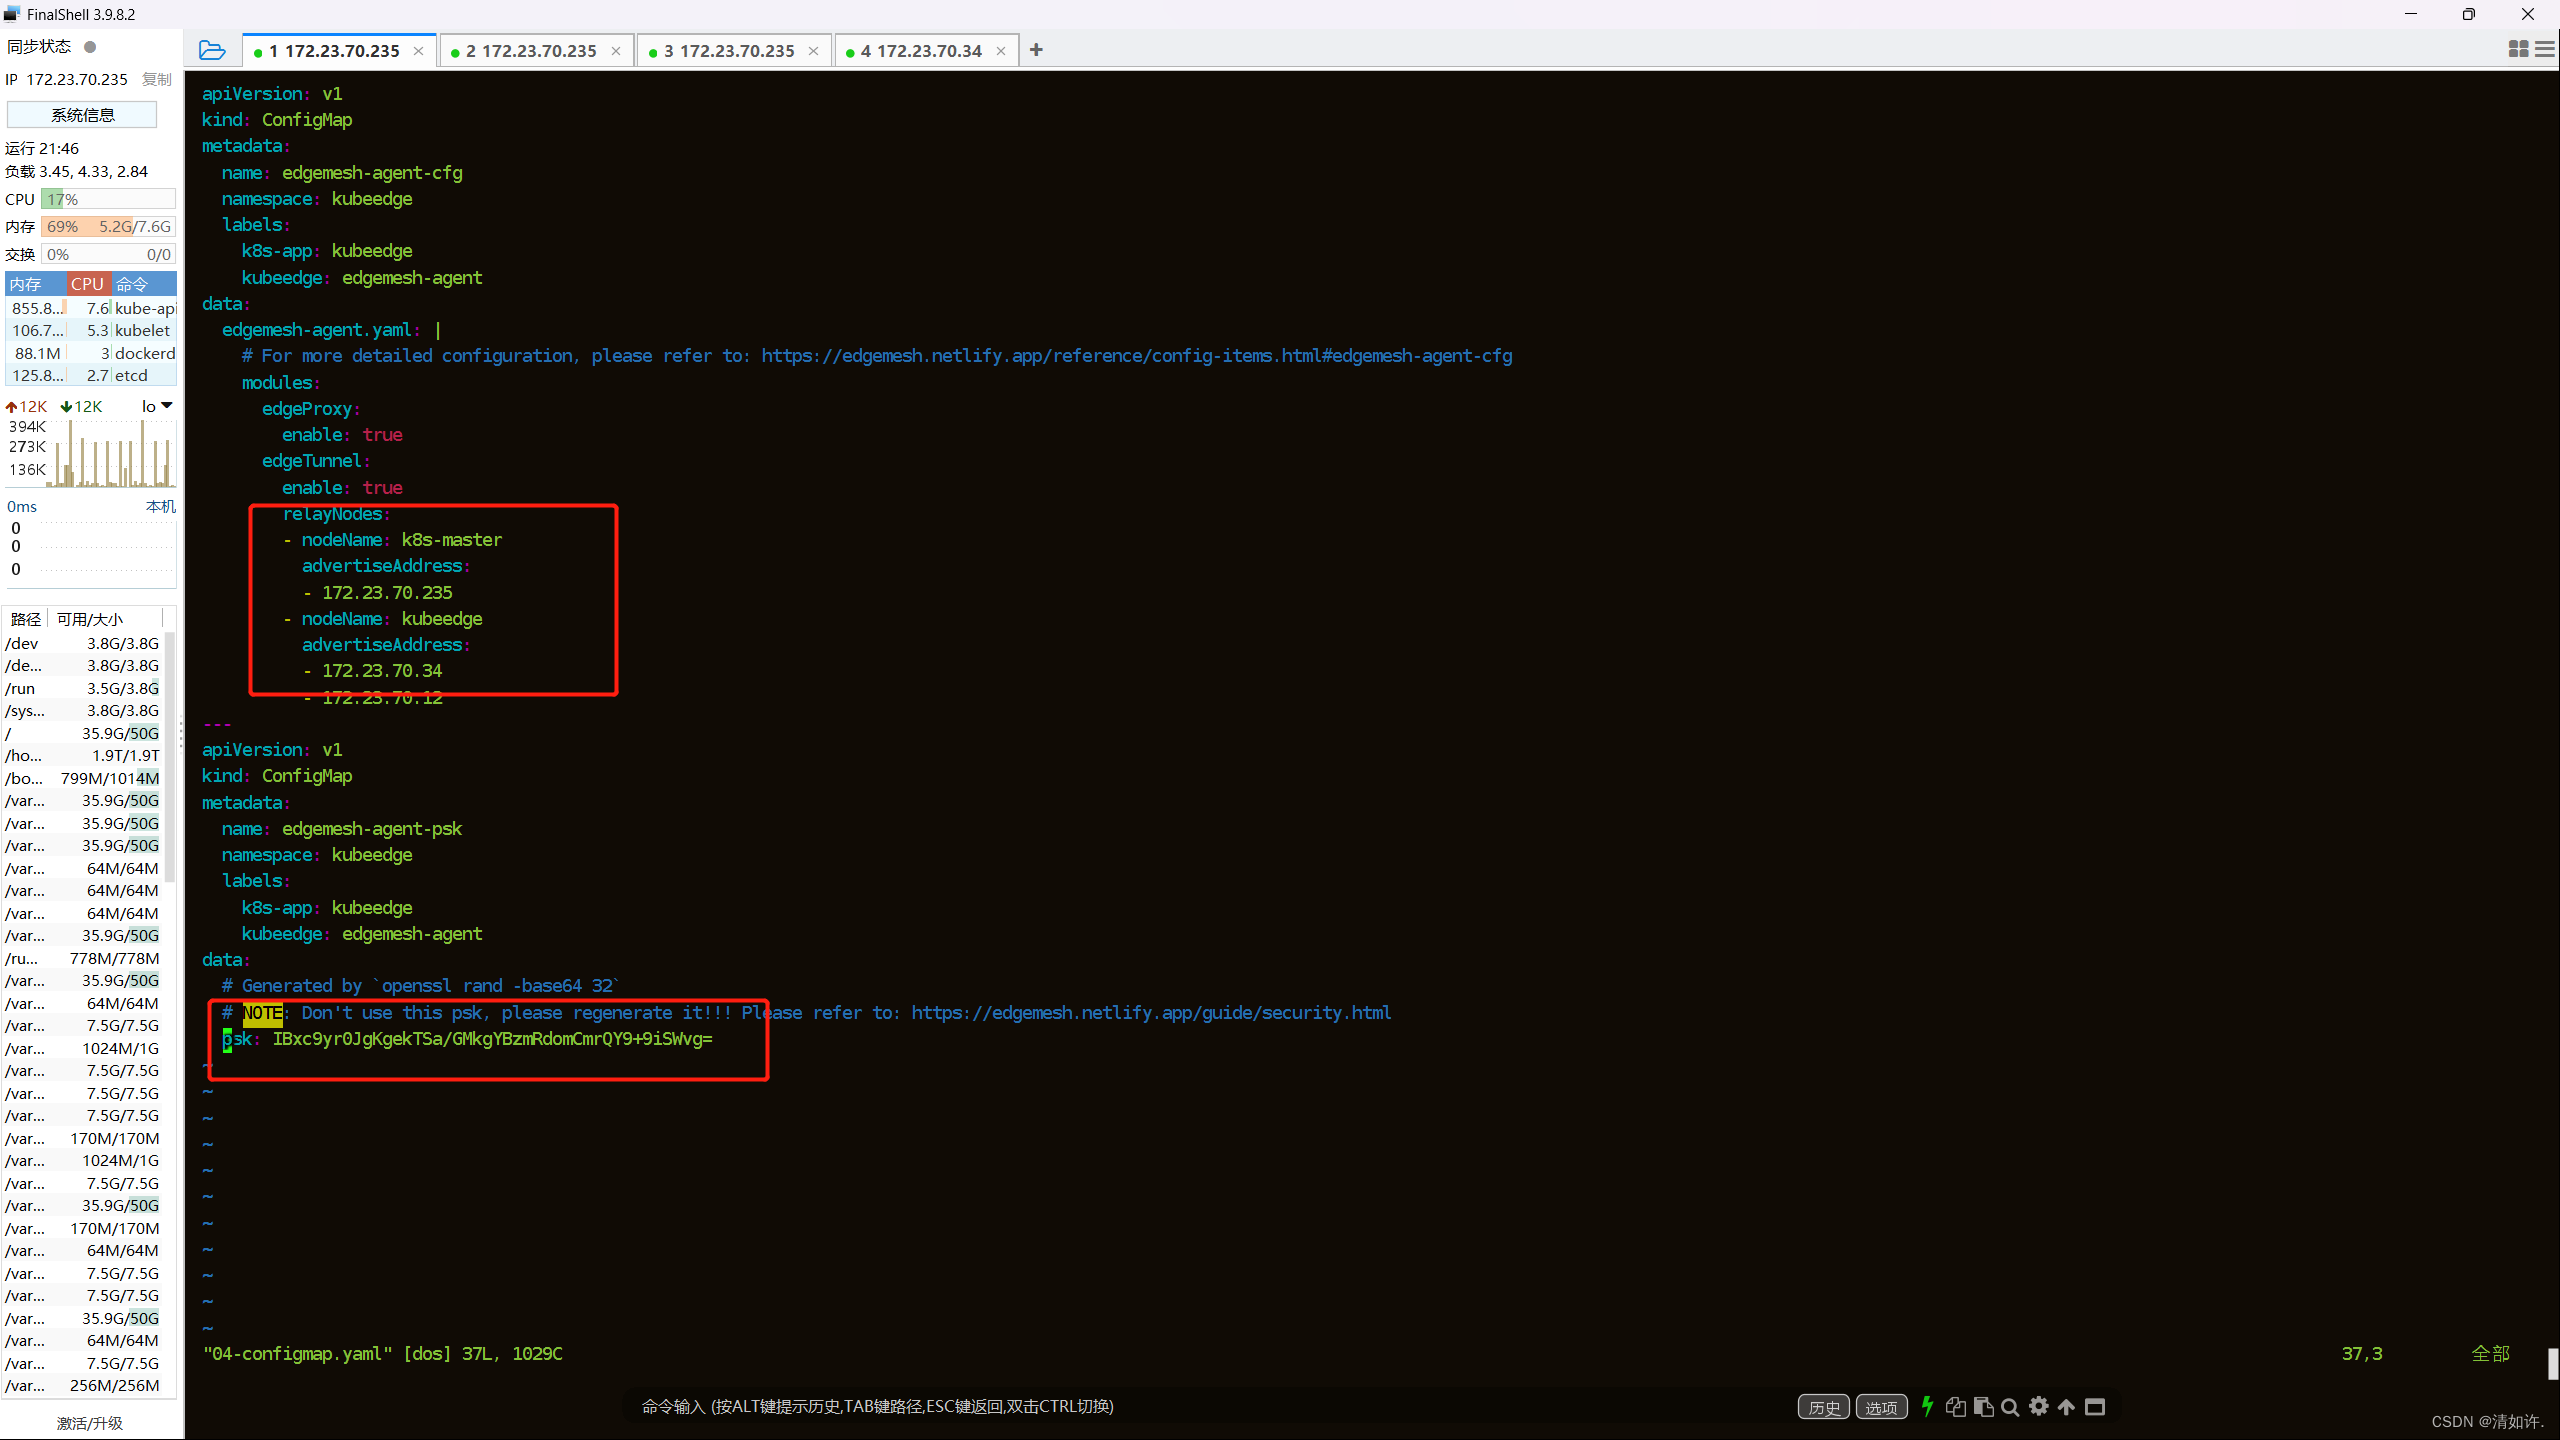Restore the FinalShell window size

(2469, 14)
